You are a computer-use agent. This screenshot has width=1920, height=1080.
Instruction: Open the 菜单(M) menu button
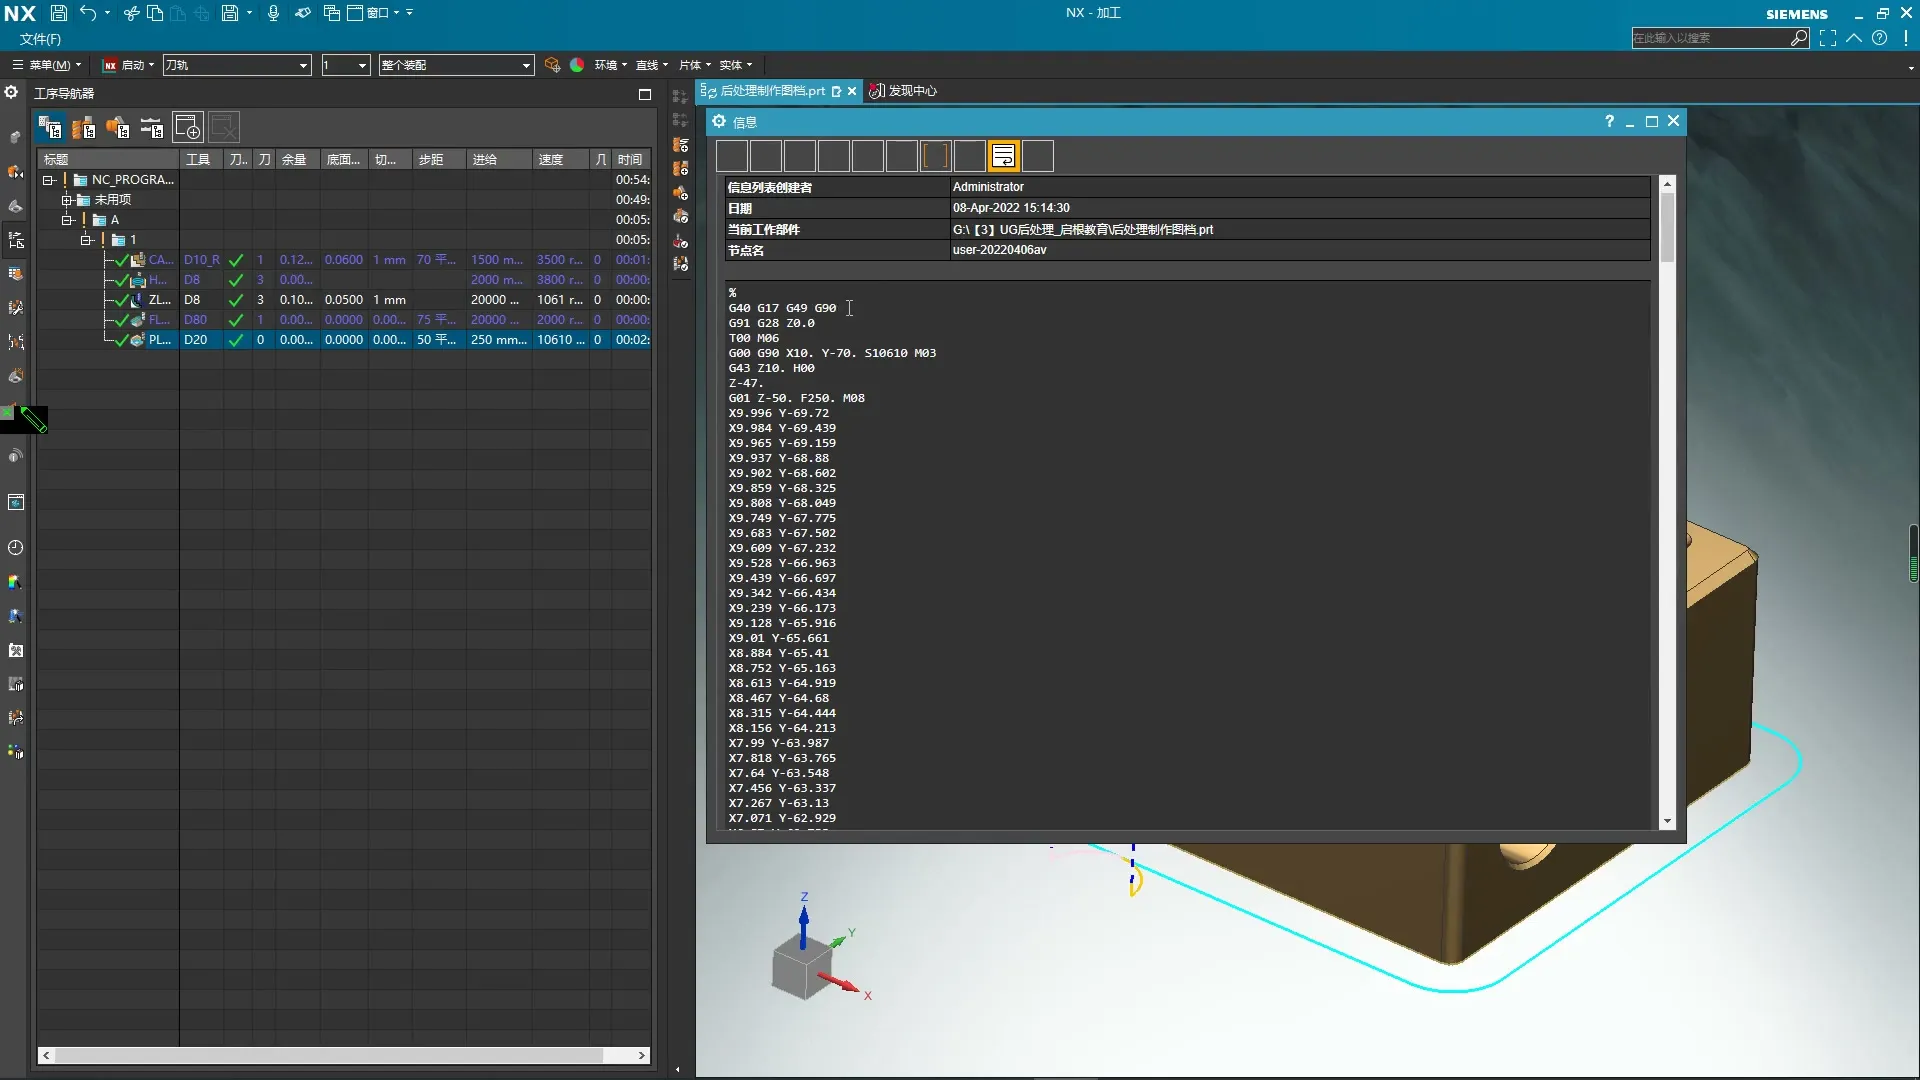point(48,65)
